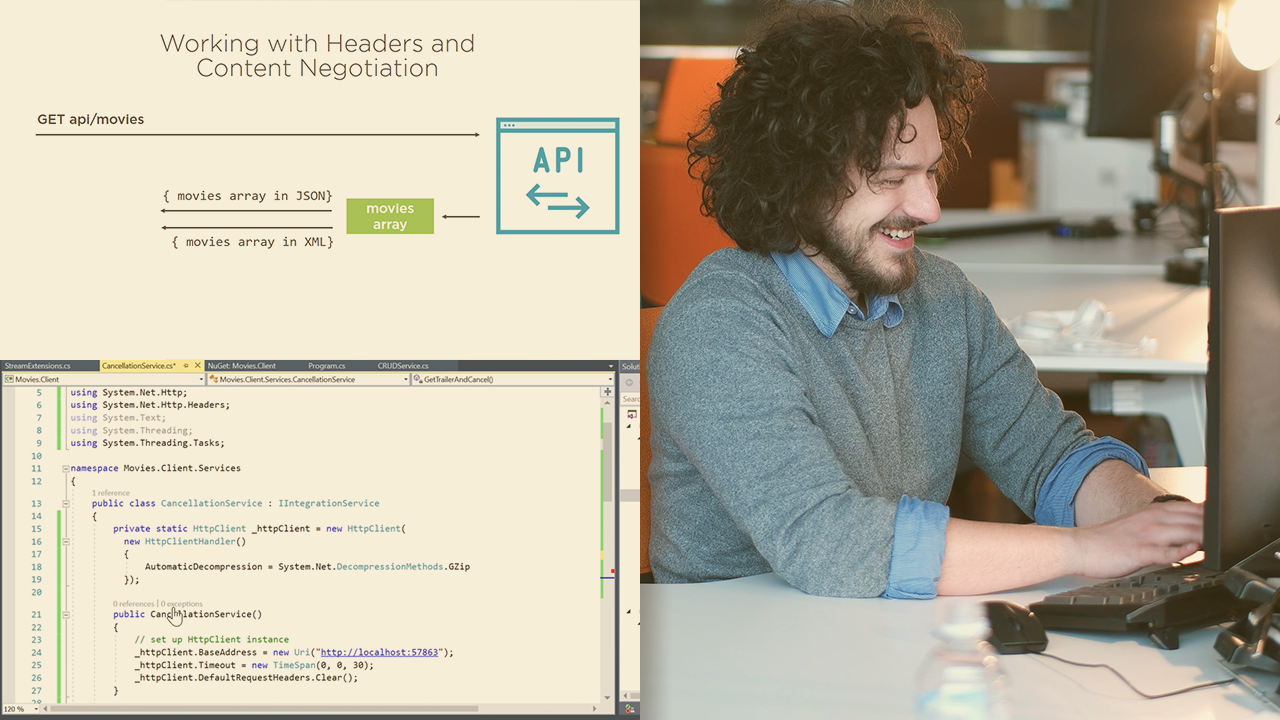Pin the CancellationService.cs tab
The width and height of the screenshot is (1280, 720).
tap(186, 366)
